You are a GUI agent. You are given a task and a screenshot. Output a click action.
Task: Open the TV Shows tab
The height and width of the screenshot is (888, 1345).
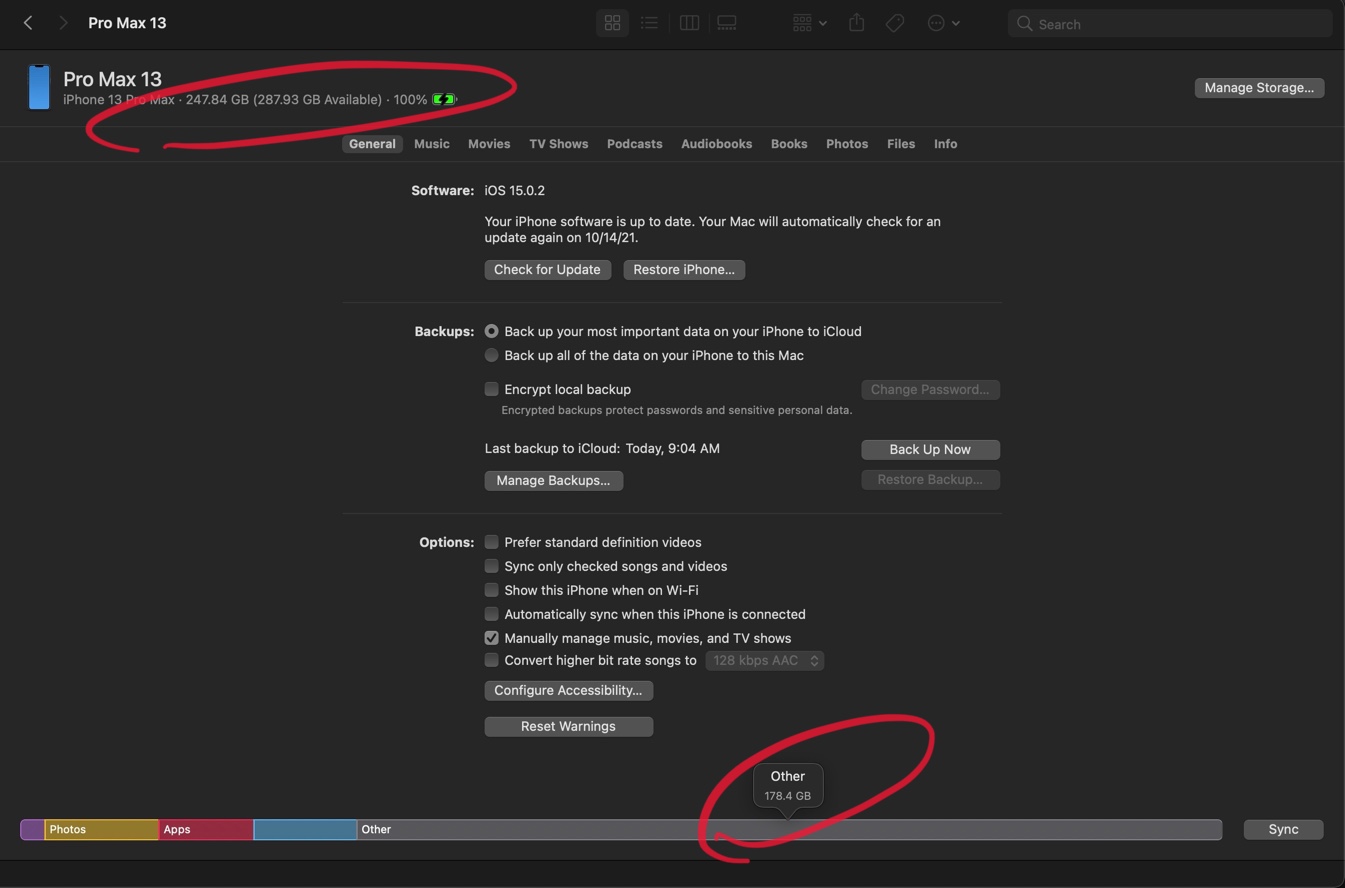click(559, 144)
